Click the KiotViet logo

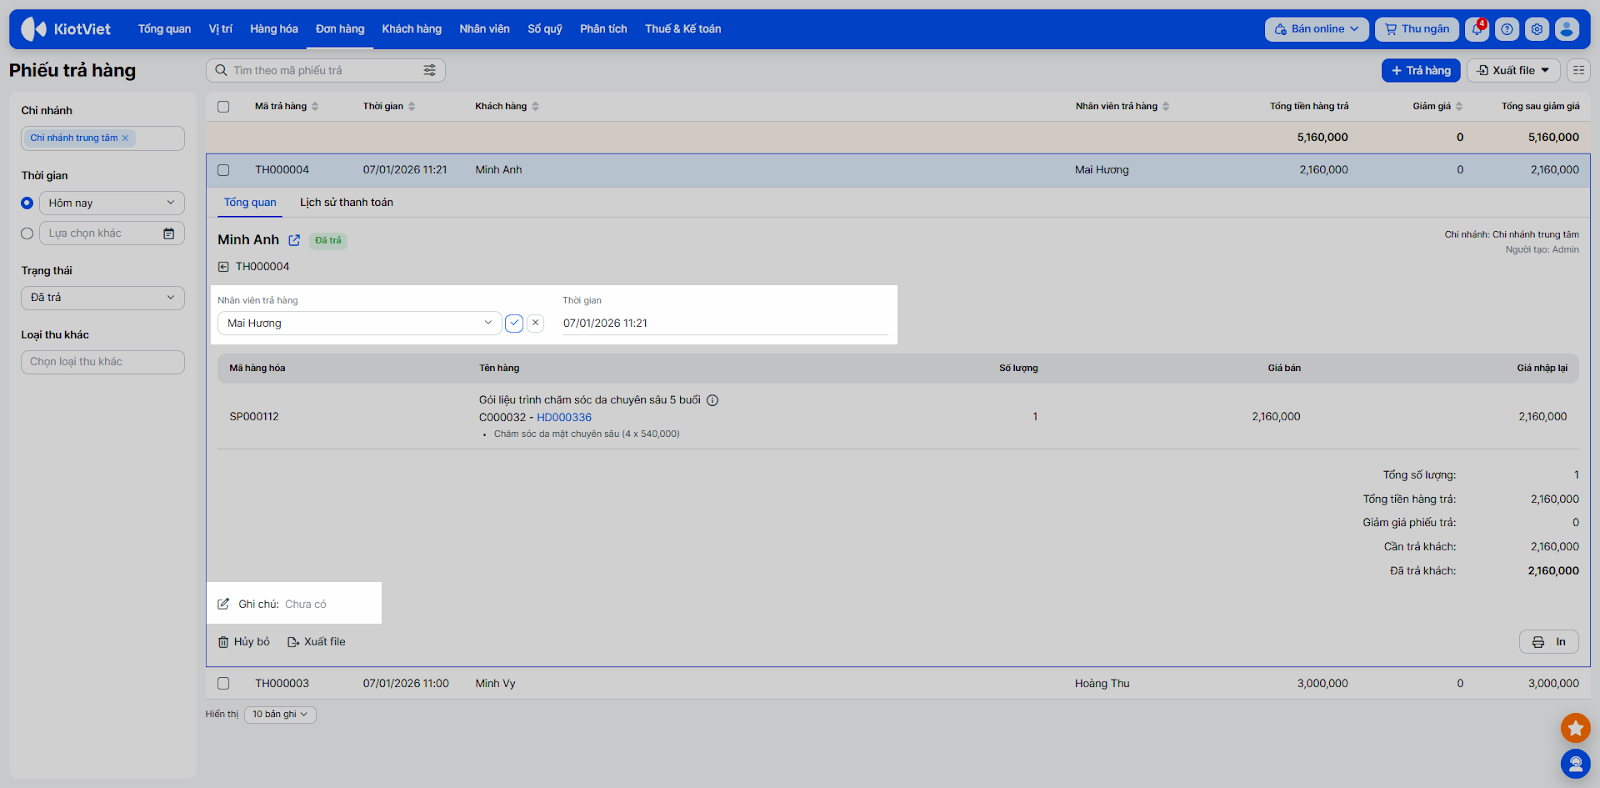tap(66, 29)
